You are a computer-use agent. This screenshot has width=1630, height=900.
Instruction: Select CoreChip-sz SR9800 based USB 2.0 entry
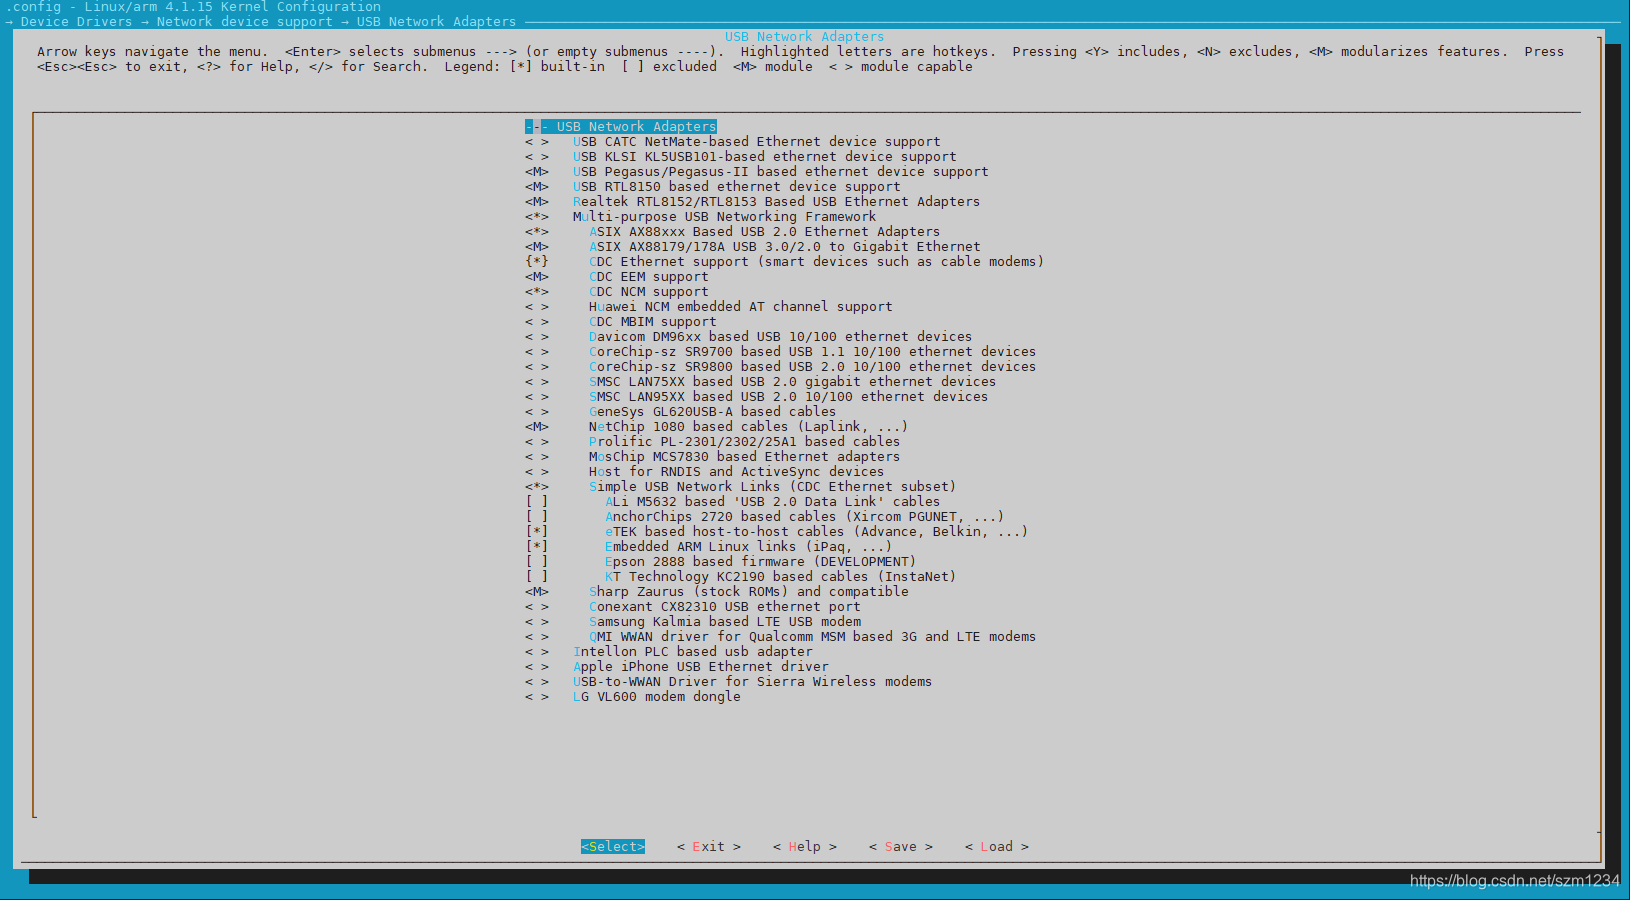coord(813,367)
